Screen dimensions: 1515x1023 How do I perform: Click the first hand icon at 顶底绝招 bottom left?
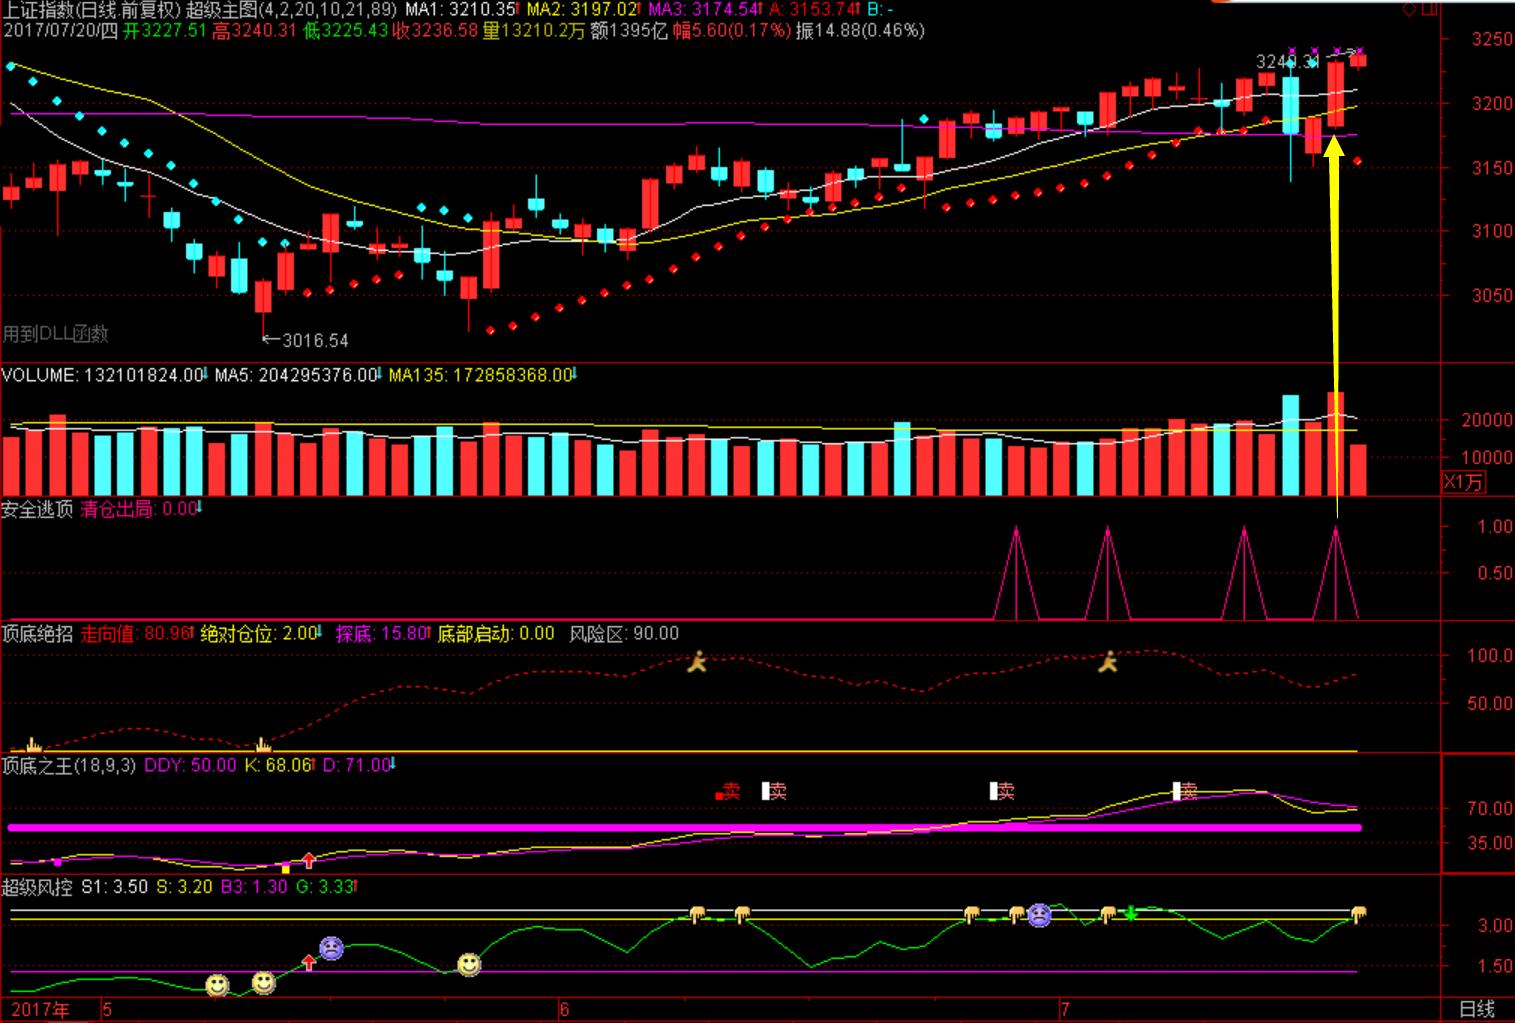click(33, 744)
